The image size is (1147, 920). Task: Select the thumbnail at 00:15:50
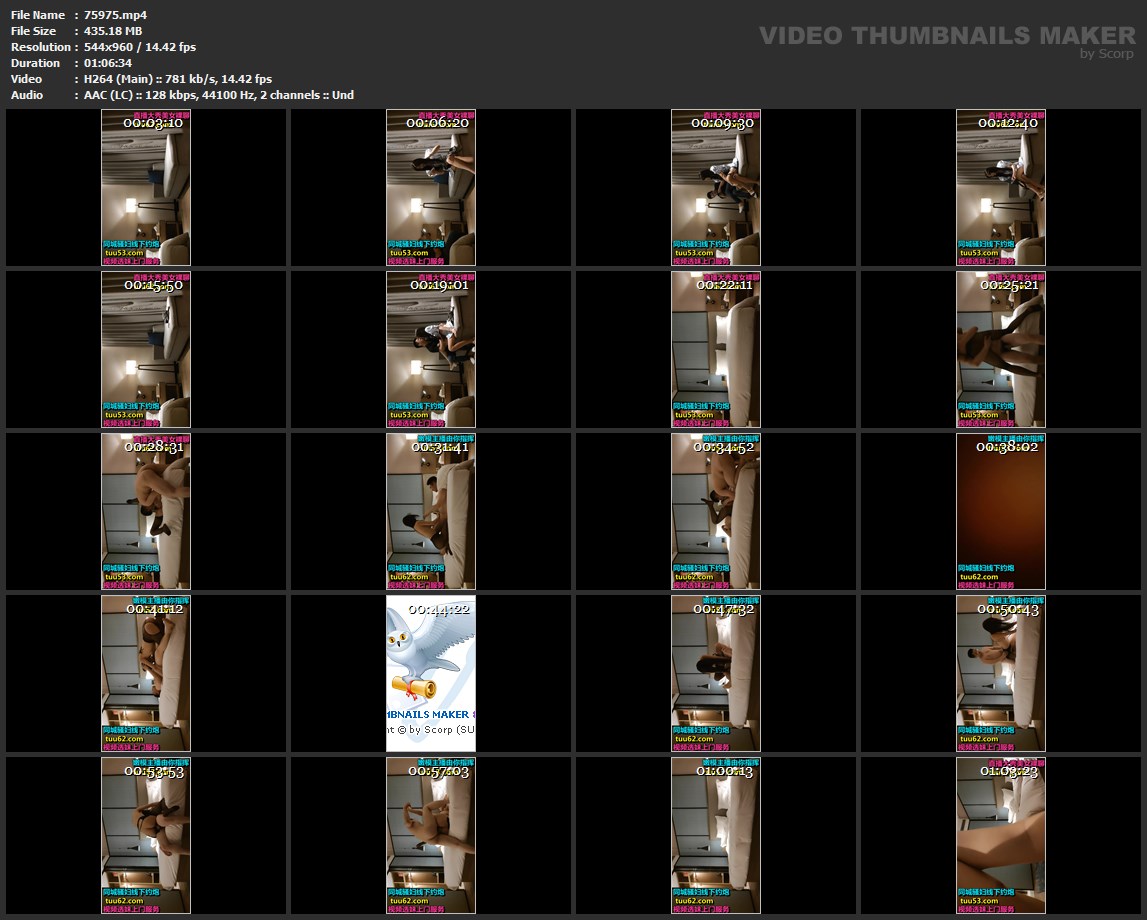coord(146,349)
